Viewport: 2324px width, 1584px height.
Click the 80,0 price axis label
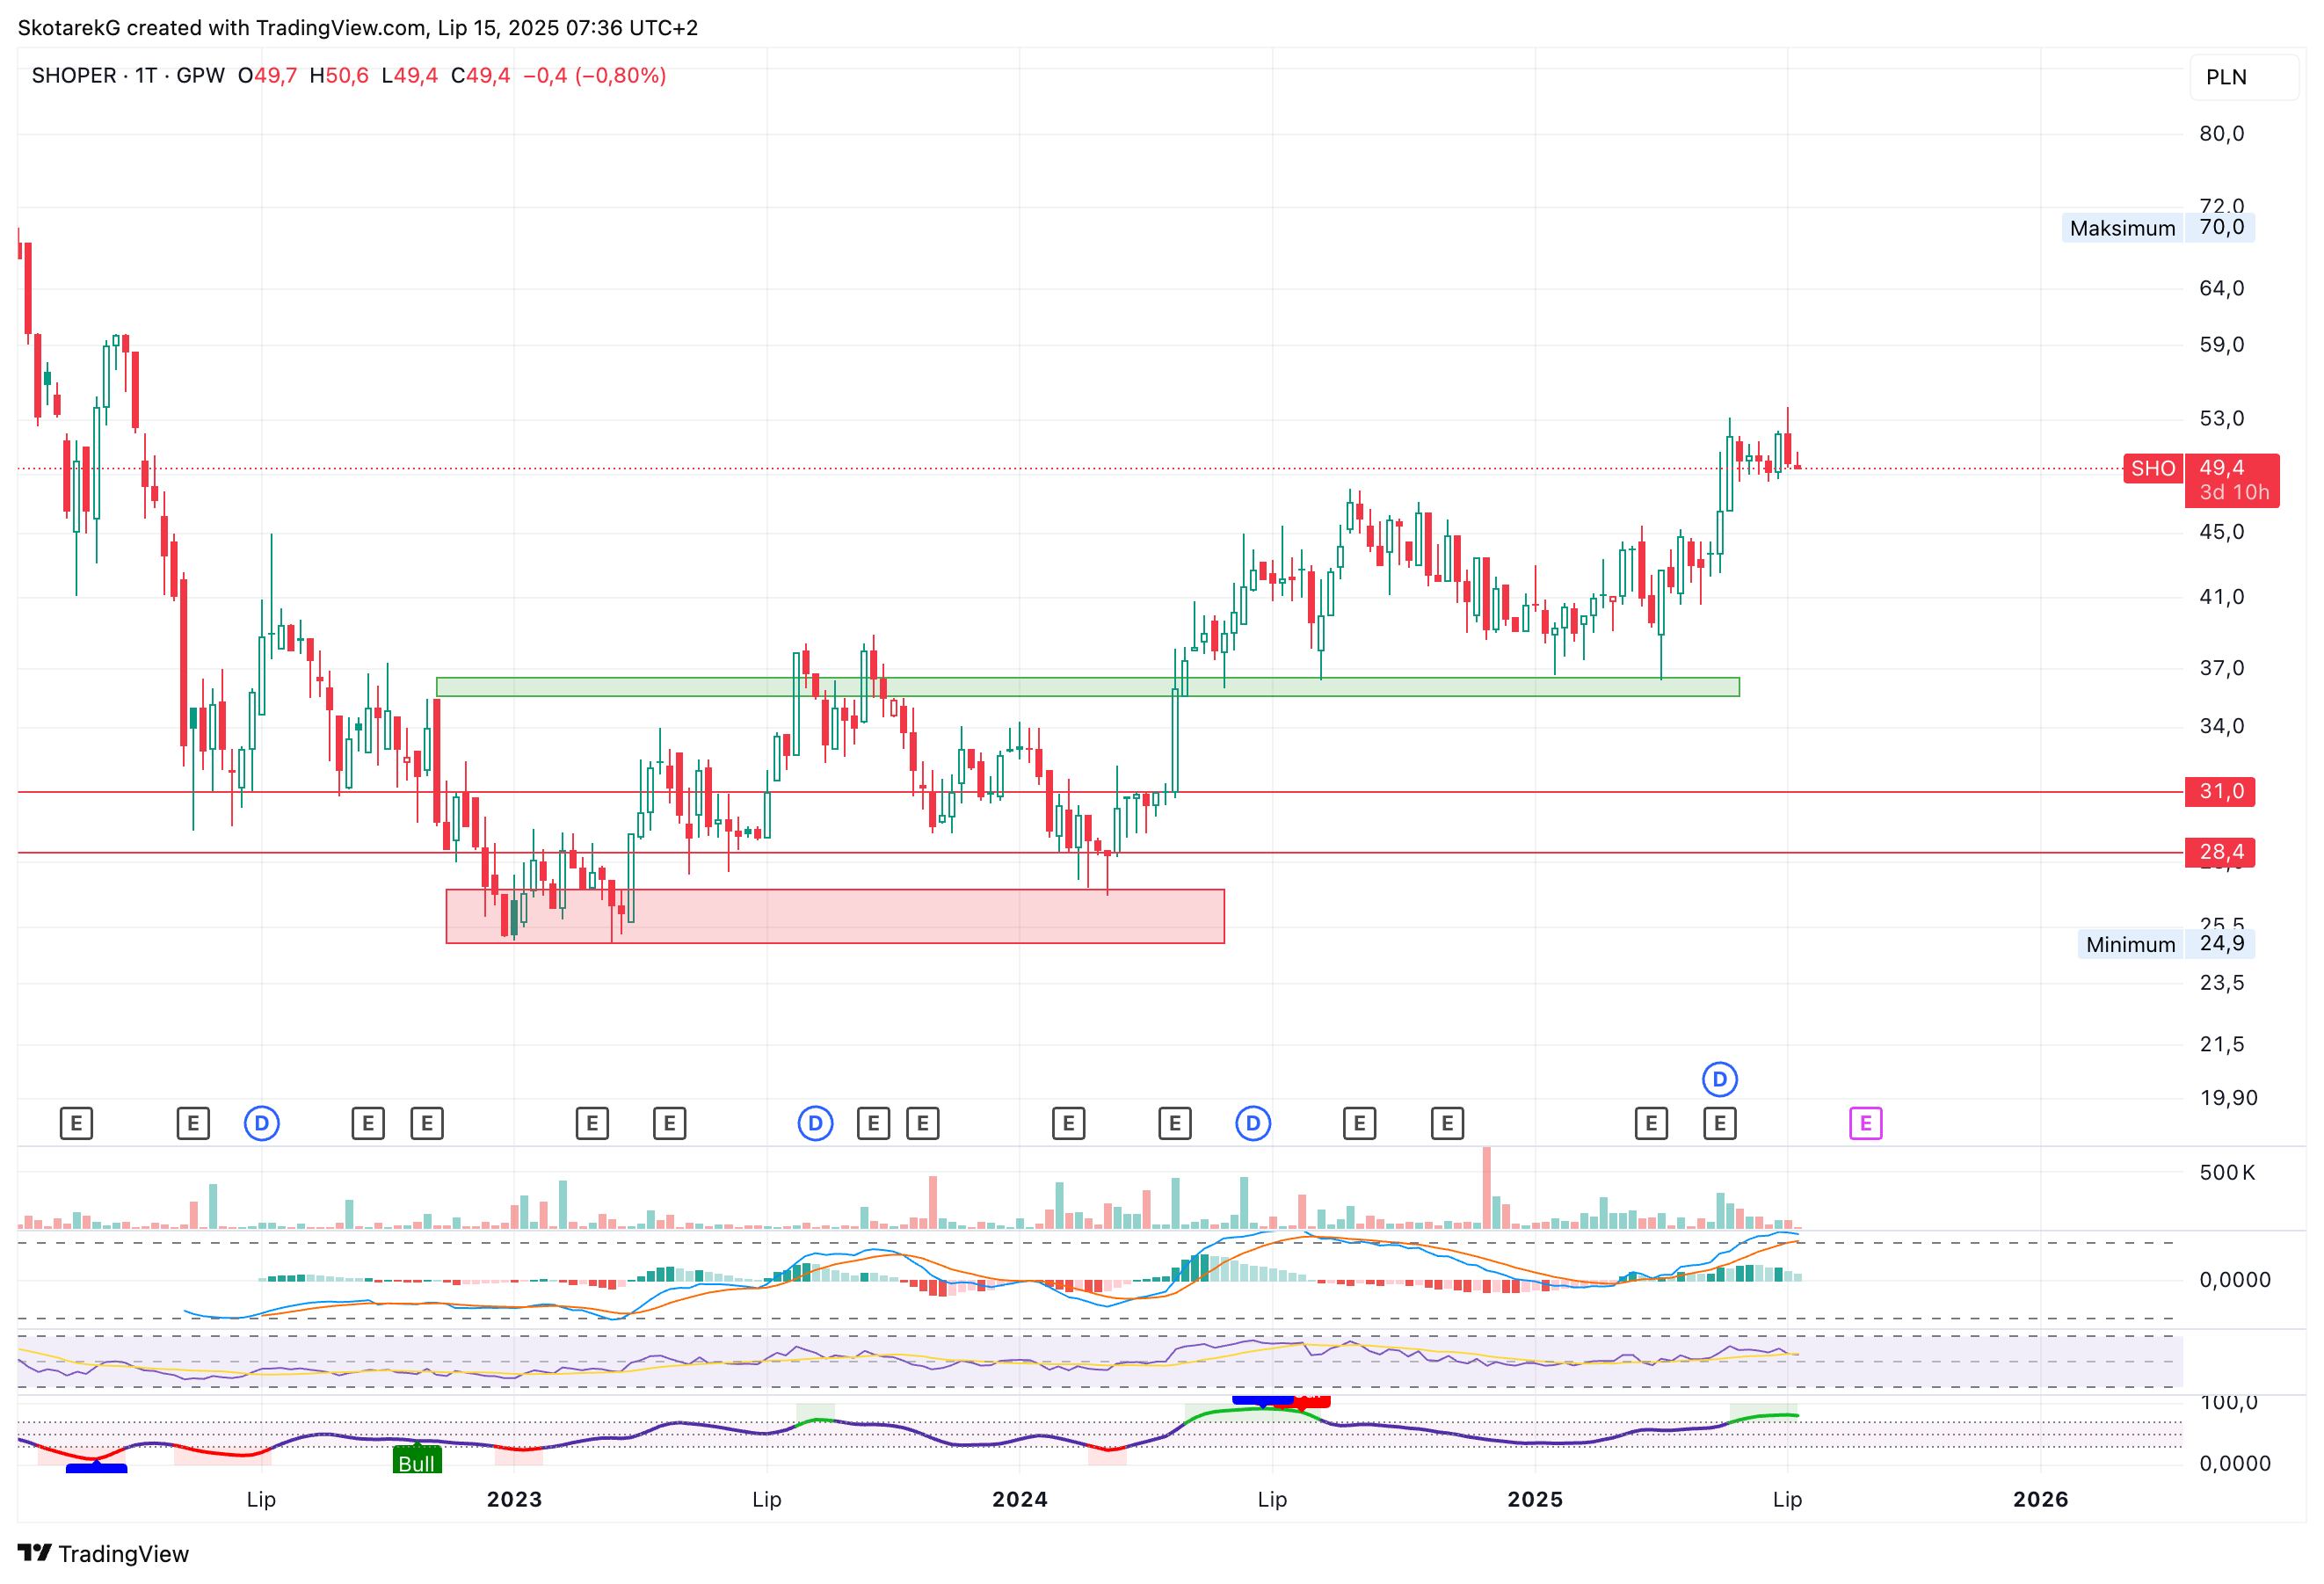tap(2221, 134)
